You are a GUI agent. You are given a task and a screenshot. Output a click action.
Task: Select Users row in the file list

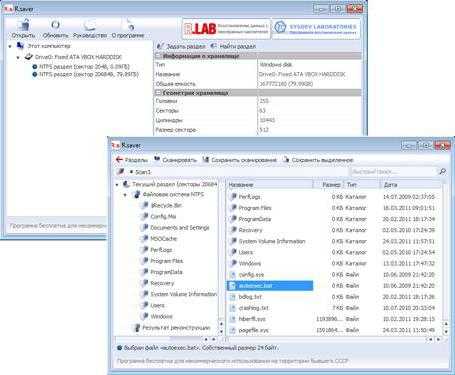246,252
